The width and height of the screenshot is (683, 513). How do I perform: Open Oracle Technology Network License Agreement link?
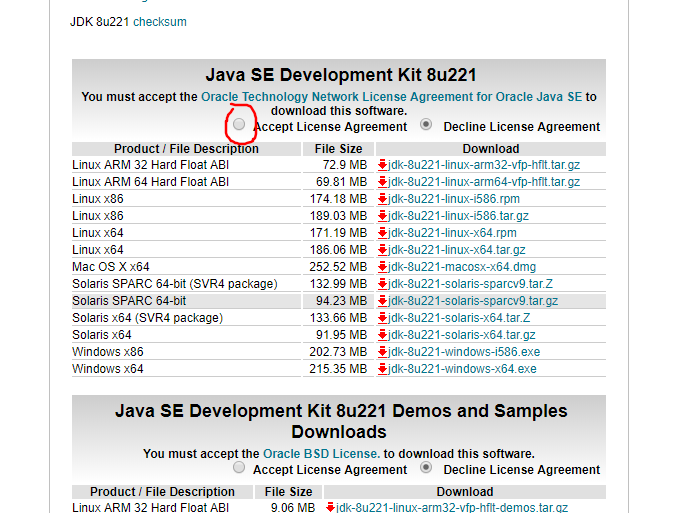tap(391, 97)
